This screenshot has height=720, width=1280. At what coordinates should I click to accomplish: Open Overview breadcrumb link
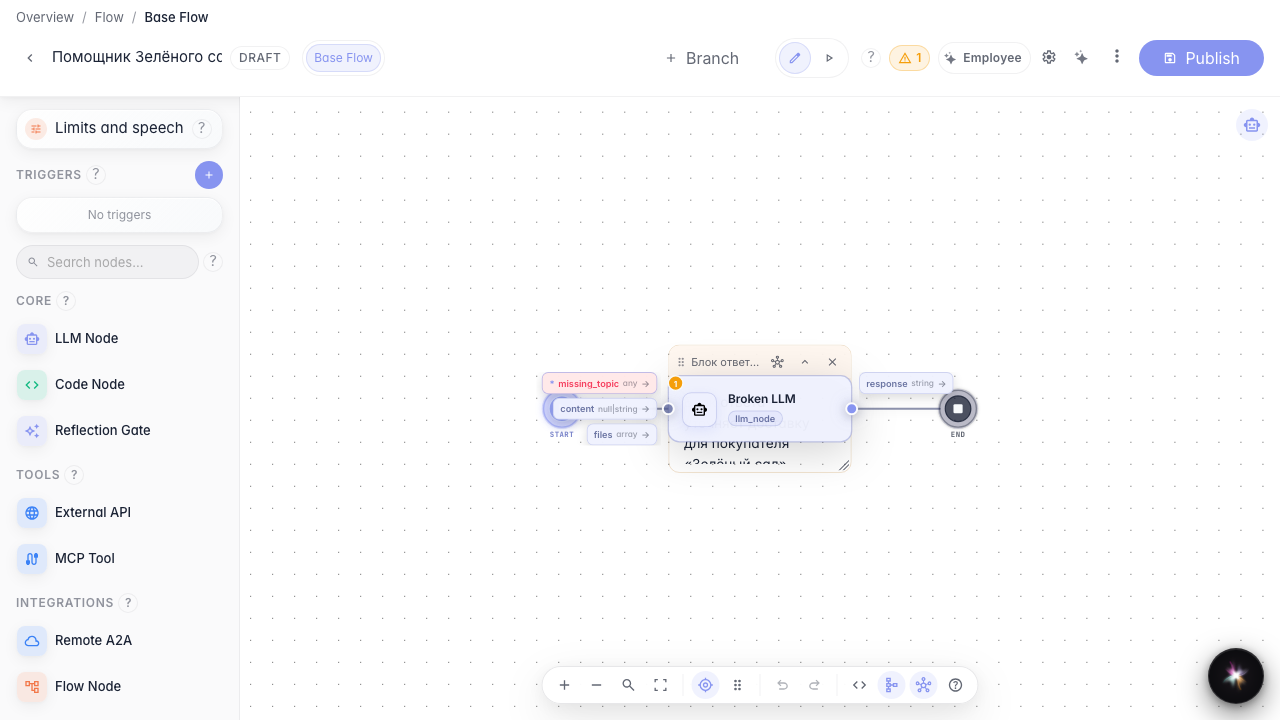coord(45,17)
